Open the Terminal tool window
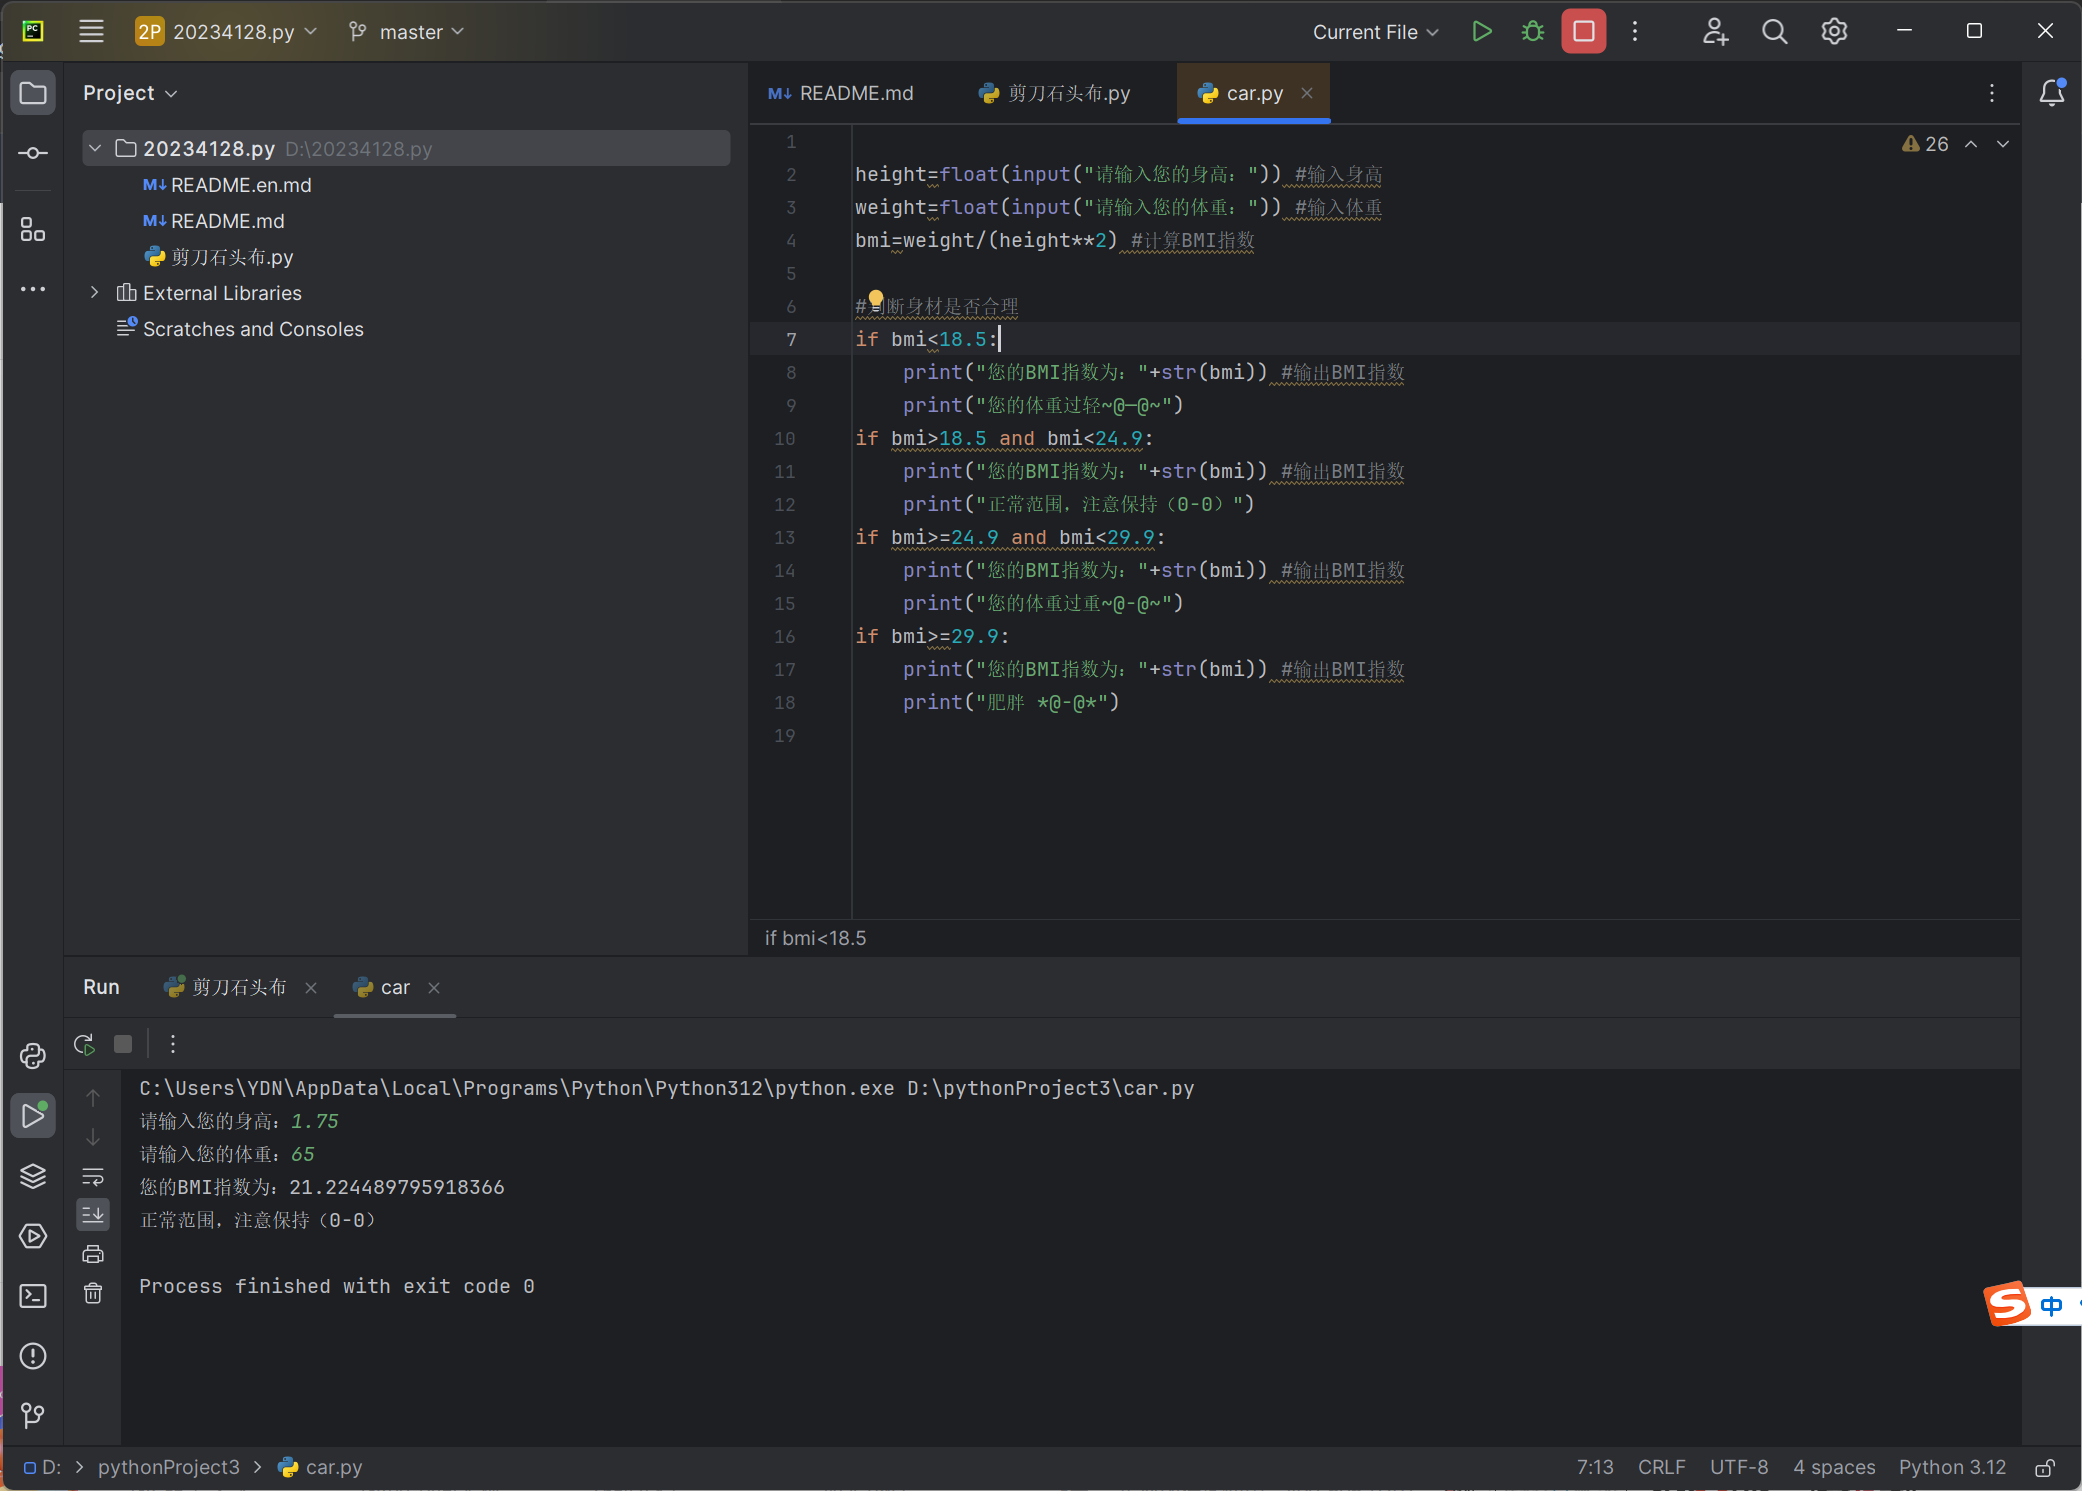 (33, 1296)
